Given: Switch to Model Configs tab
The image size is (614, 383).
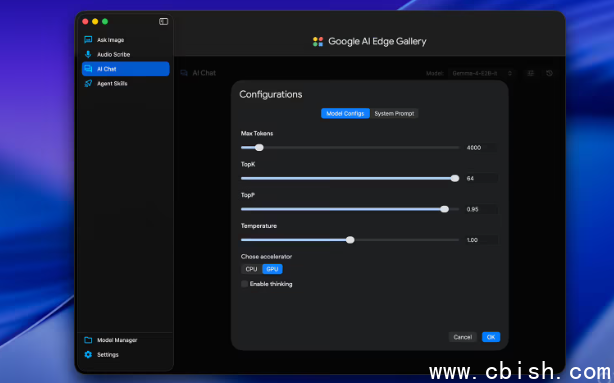Looking at the screenshot, I should [x=345, y=114].
